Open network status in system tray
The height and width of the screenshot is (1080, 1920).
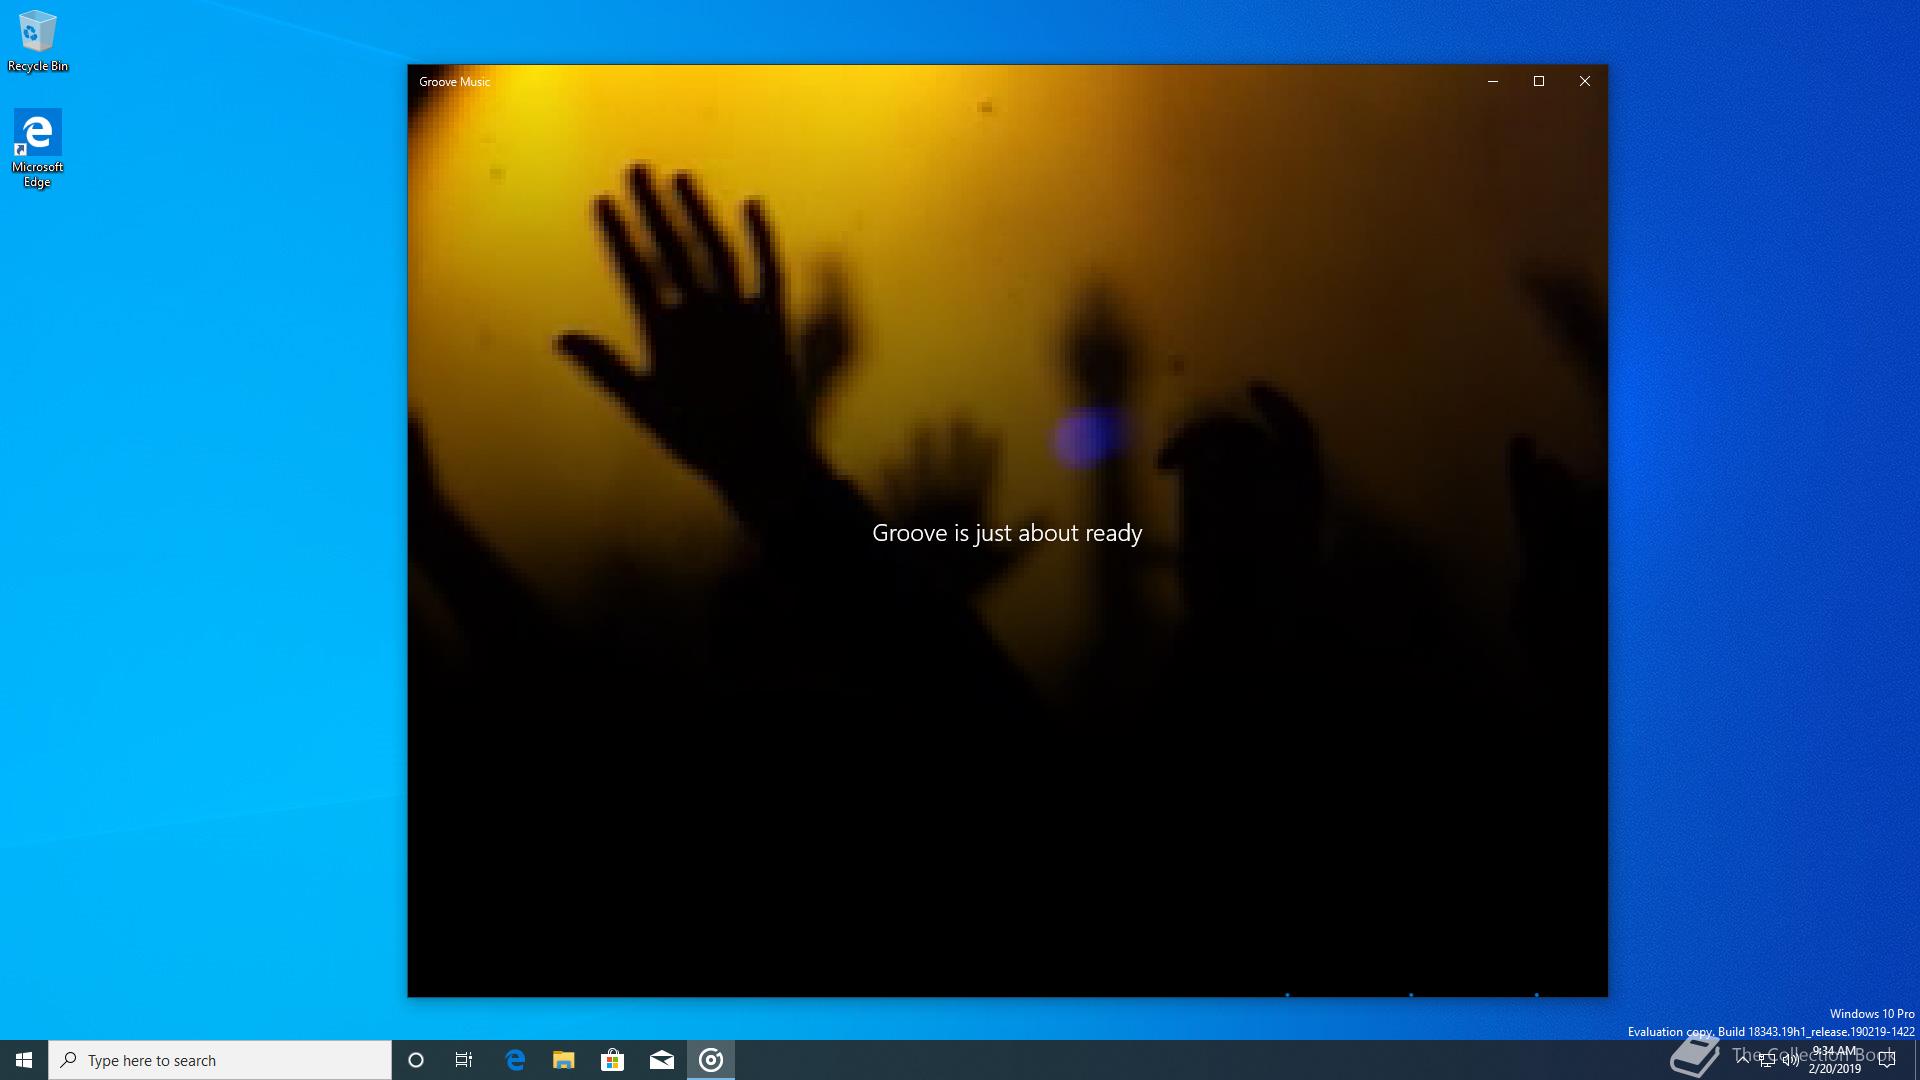(1767, 1060)
